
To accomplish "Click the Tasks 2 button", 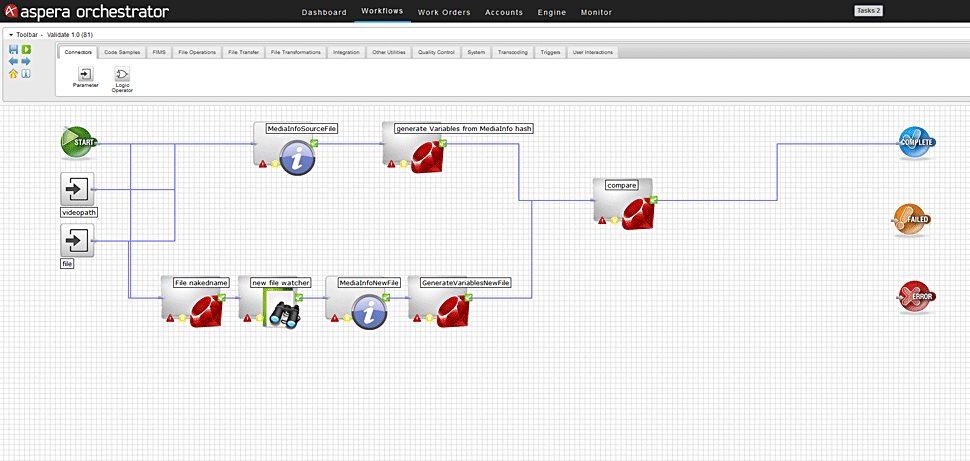I will tap(868, 10).
